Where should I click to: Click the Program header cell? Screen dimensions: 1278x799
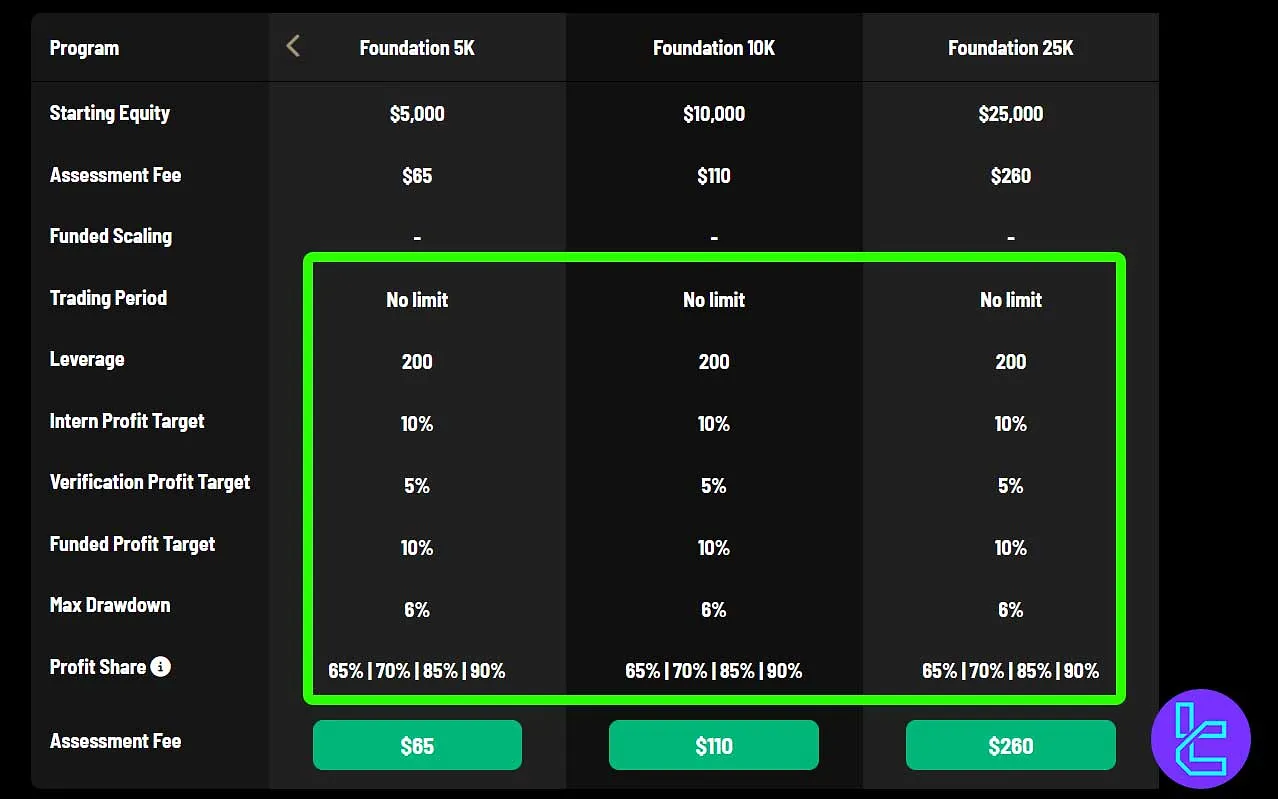click(84, 47)
